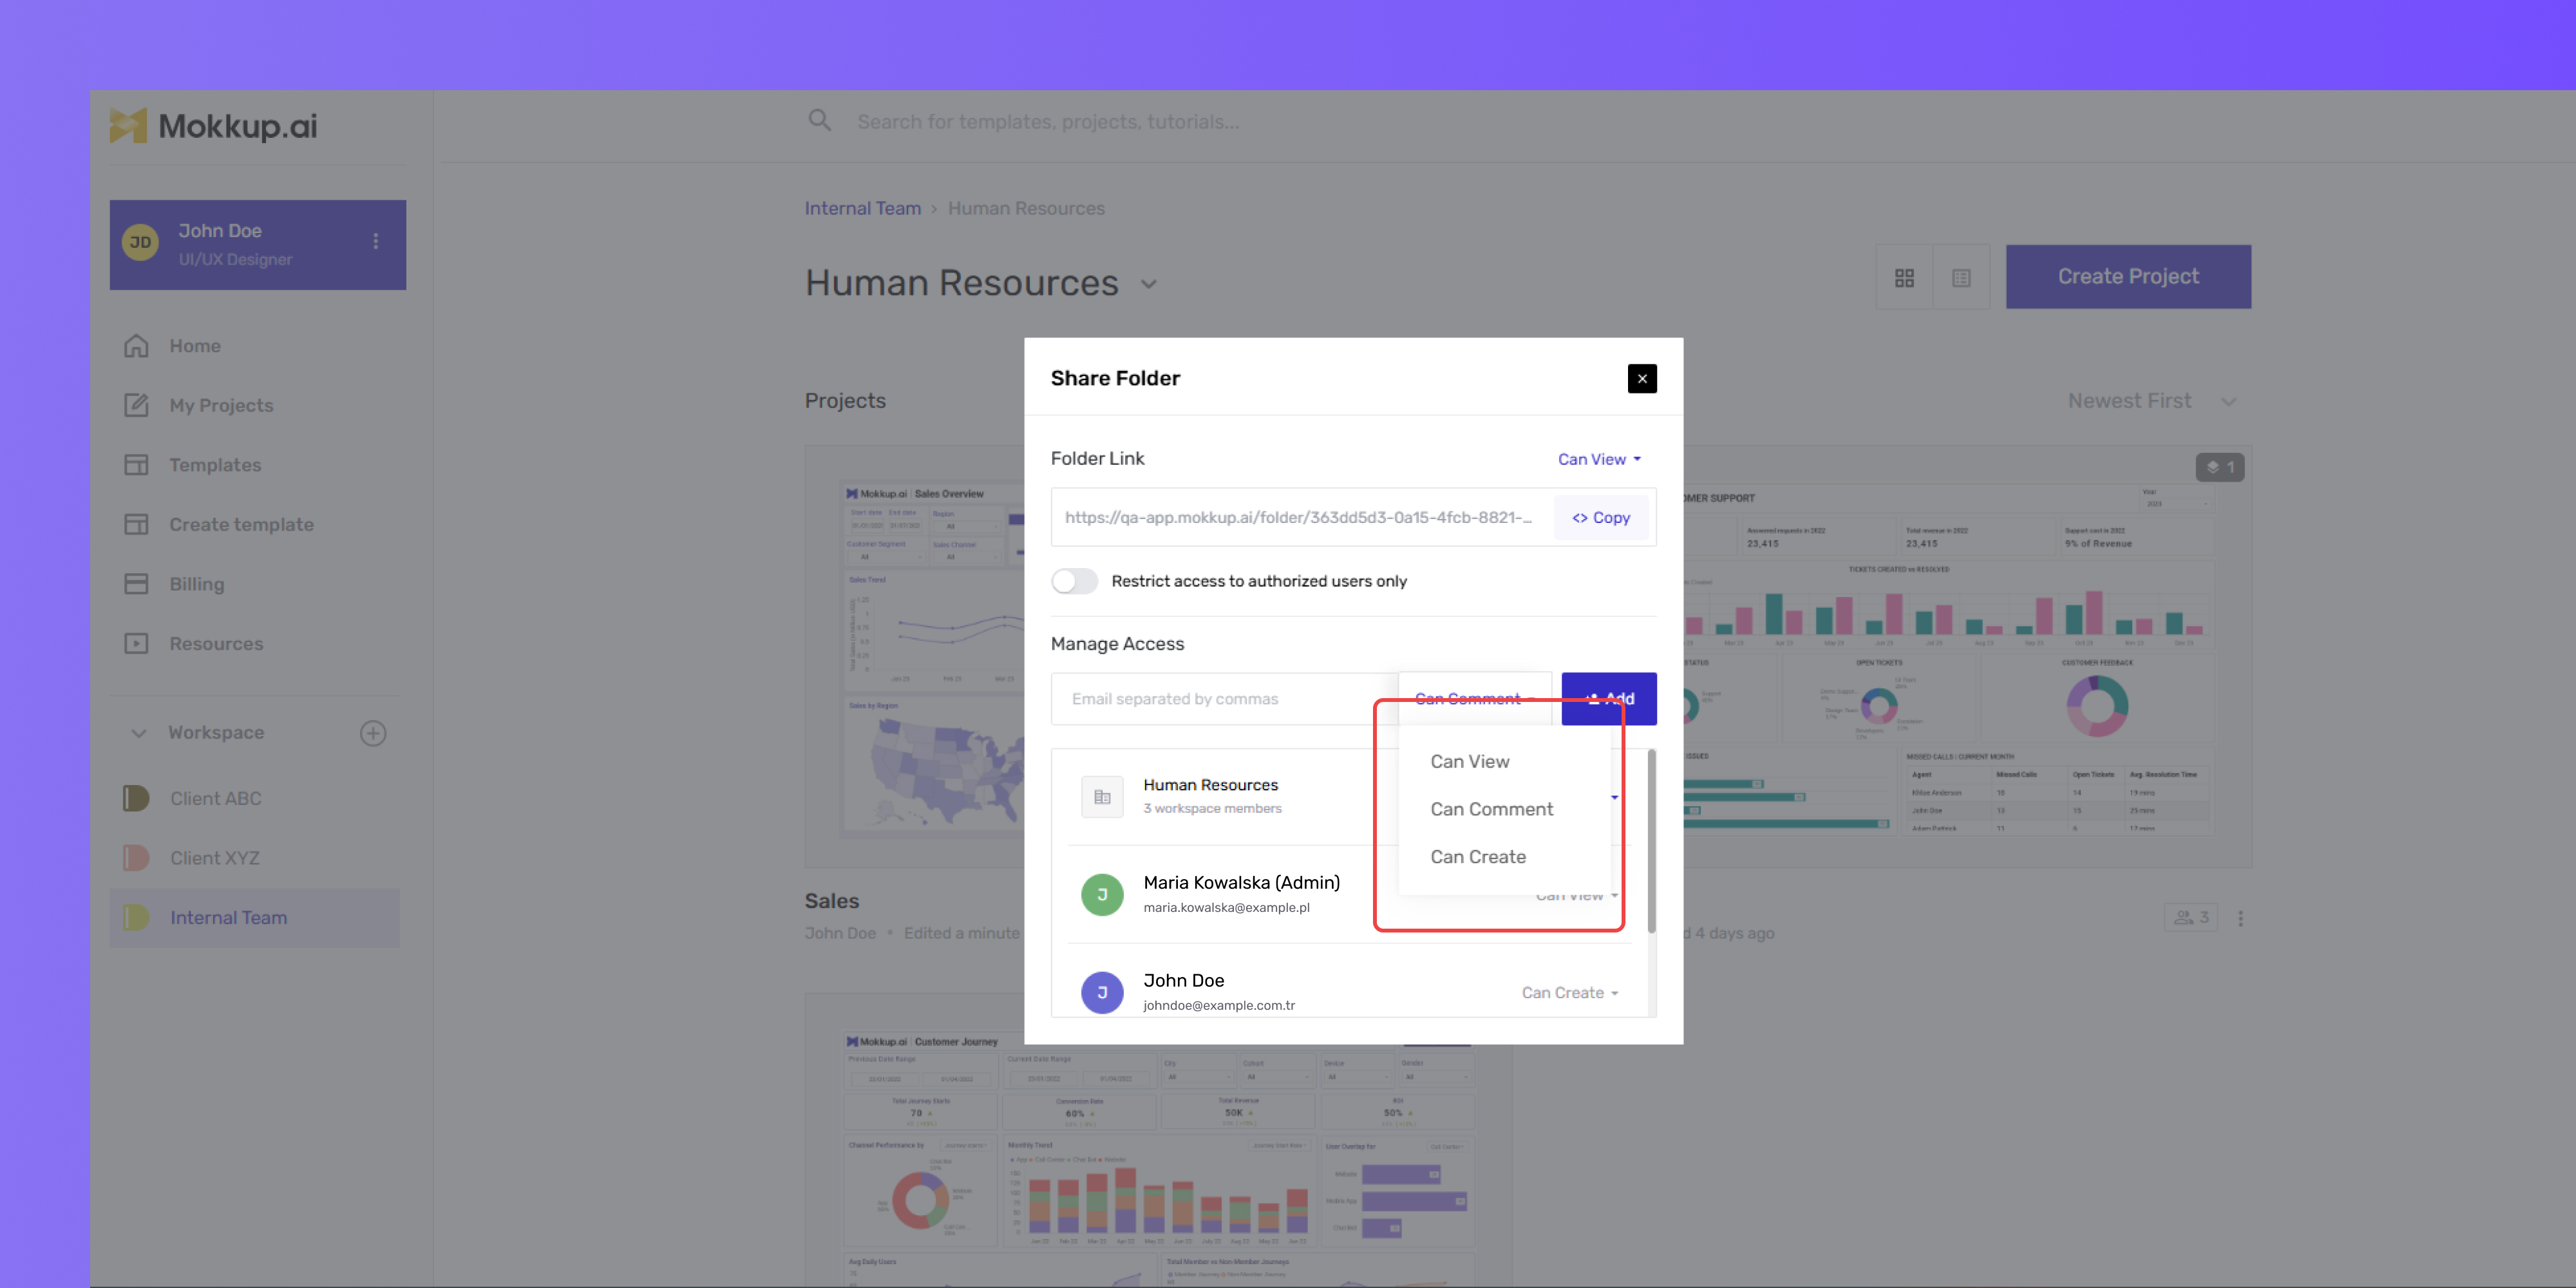The width and height of the screenshot is (2576, 1288).
Task: Expand the Human Resources title dropdown
Action: pyautogui.click(x=1149, y=284)
